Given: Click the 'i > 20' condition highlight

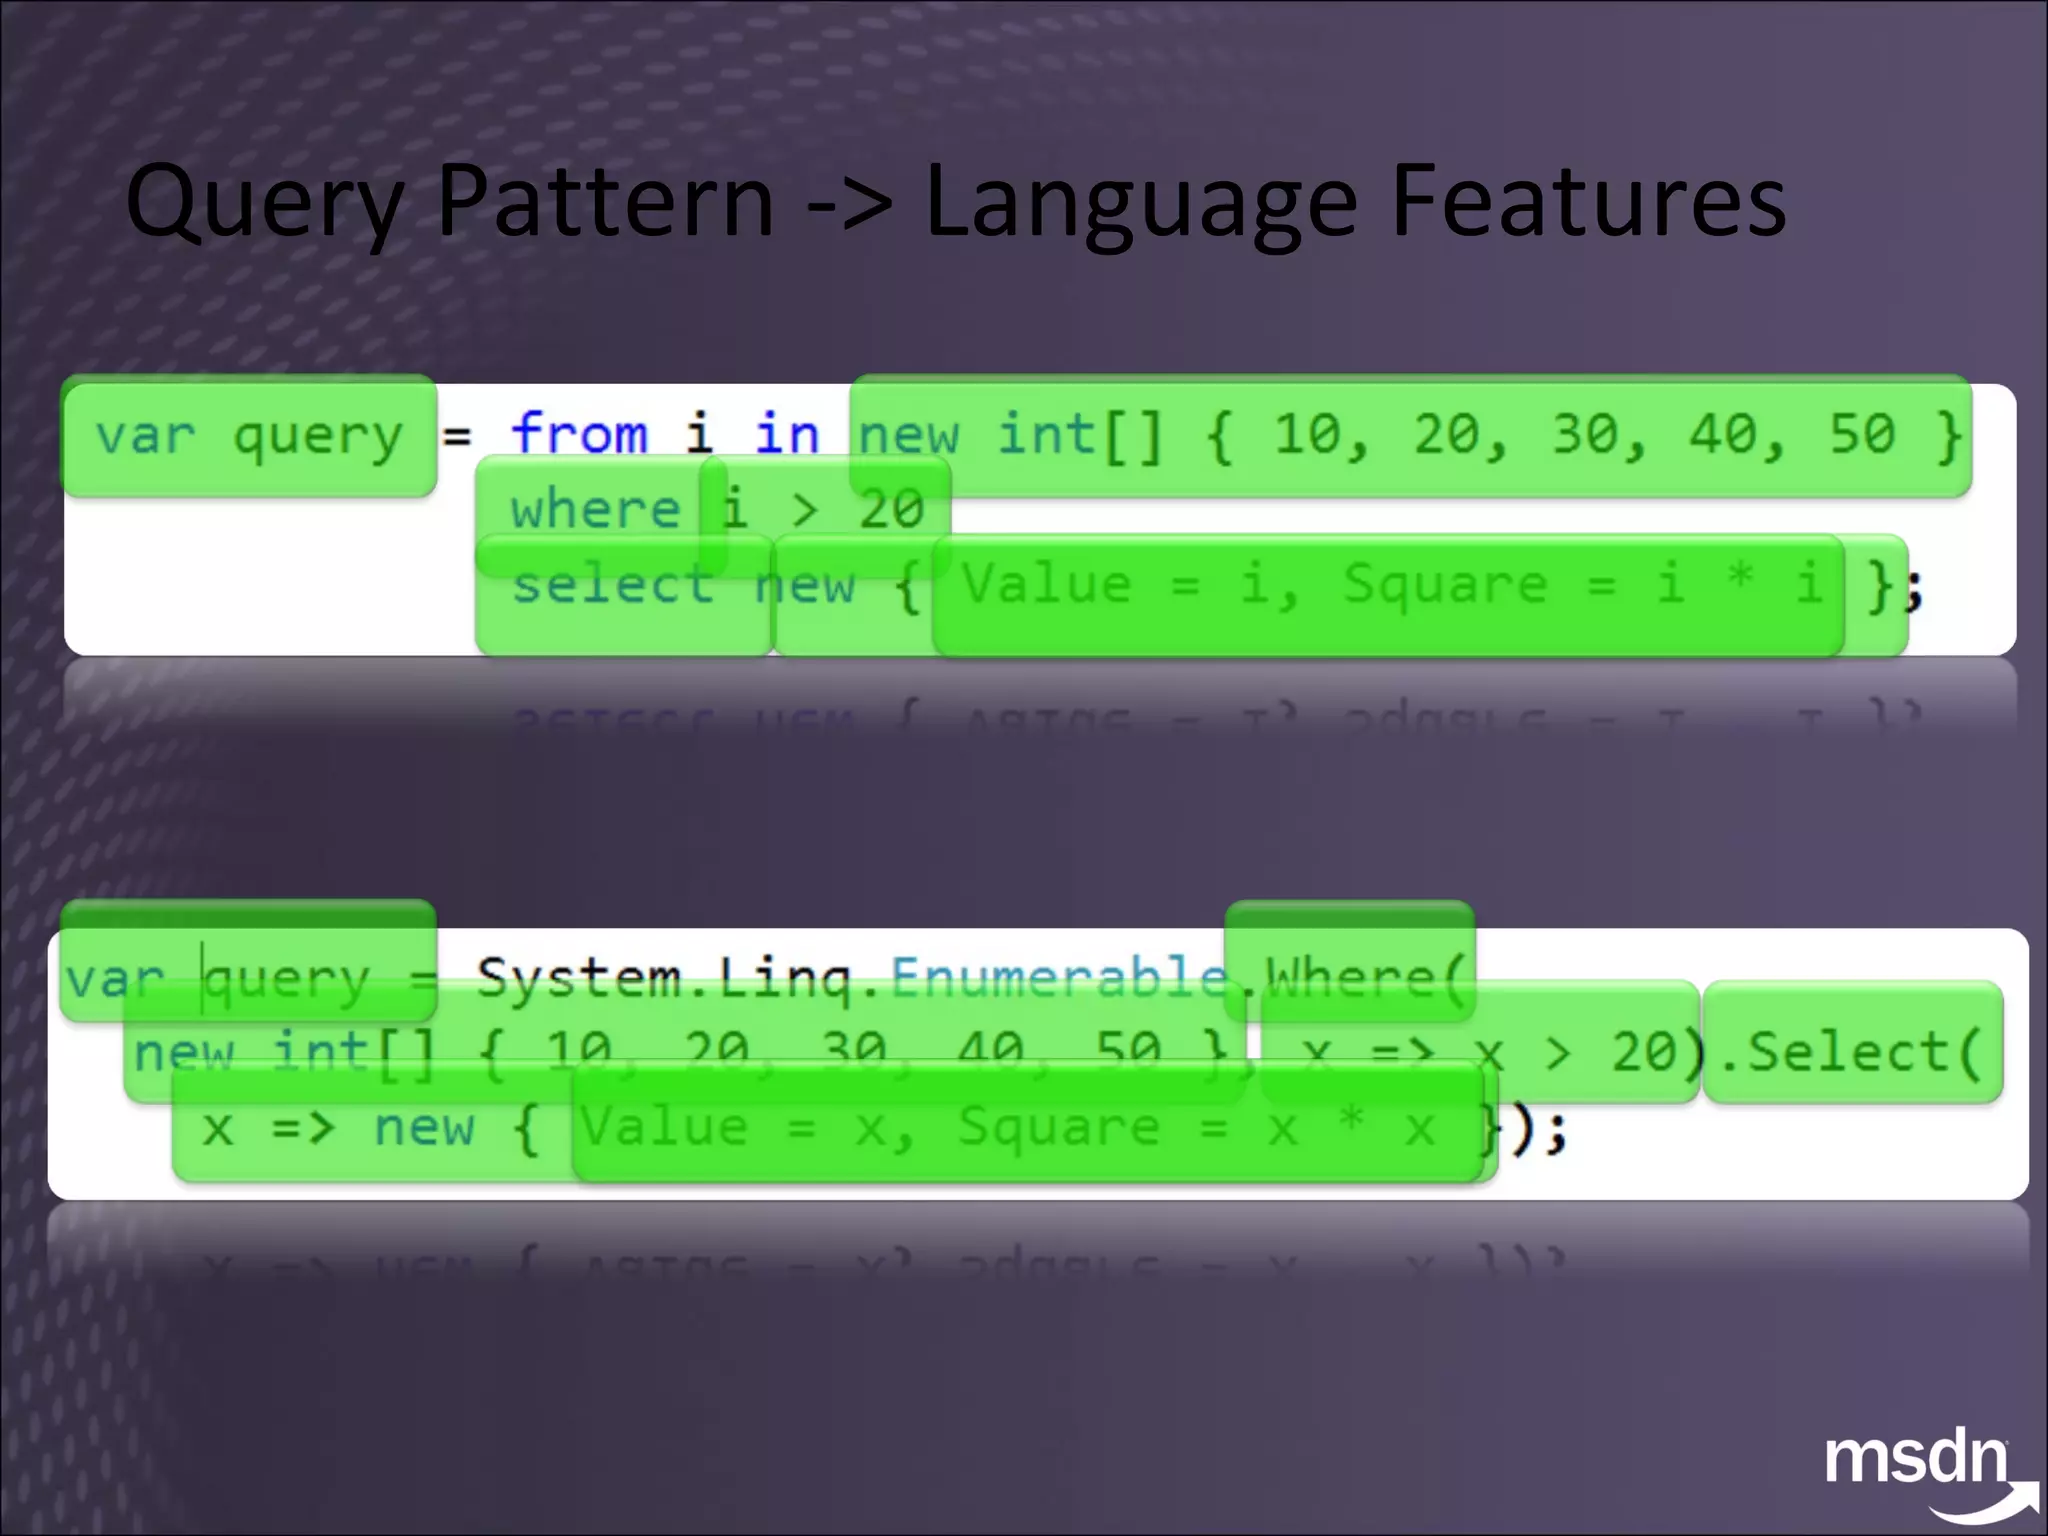Looking at the screenshot, I should (825, 509).
